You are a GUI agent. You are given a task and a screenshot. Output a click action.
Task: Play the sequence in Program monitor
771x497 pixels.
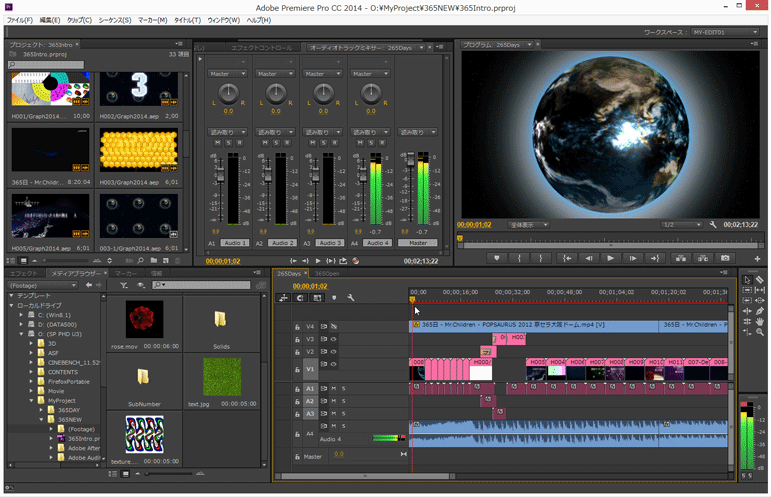[x=610, y=258]
